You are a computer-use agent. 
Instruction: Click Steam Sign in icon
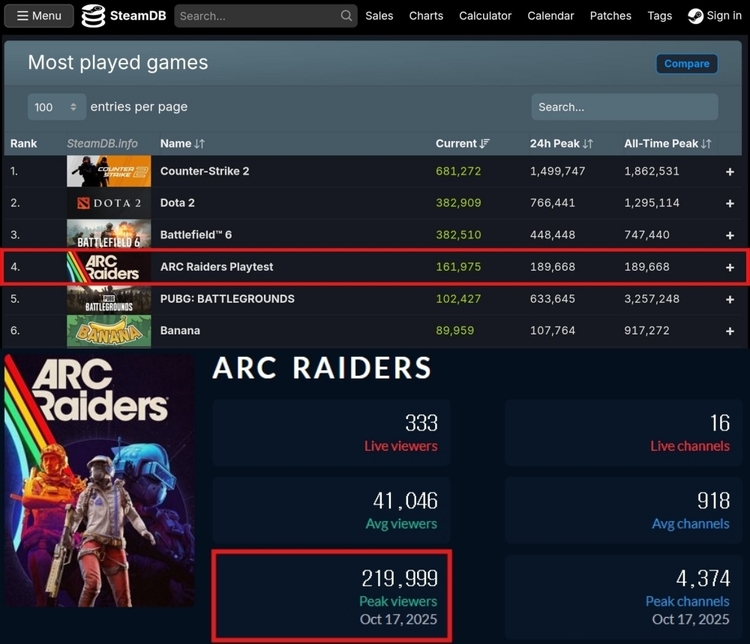coord(695,16)
